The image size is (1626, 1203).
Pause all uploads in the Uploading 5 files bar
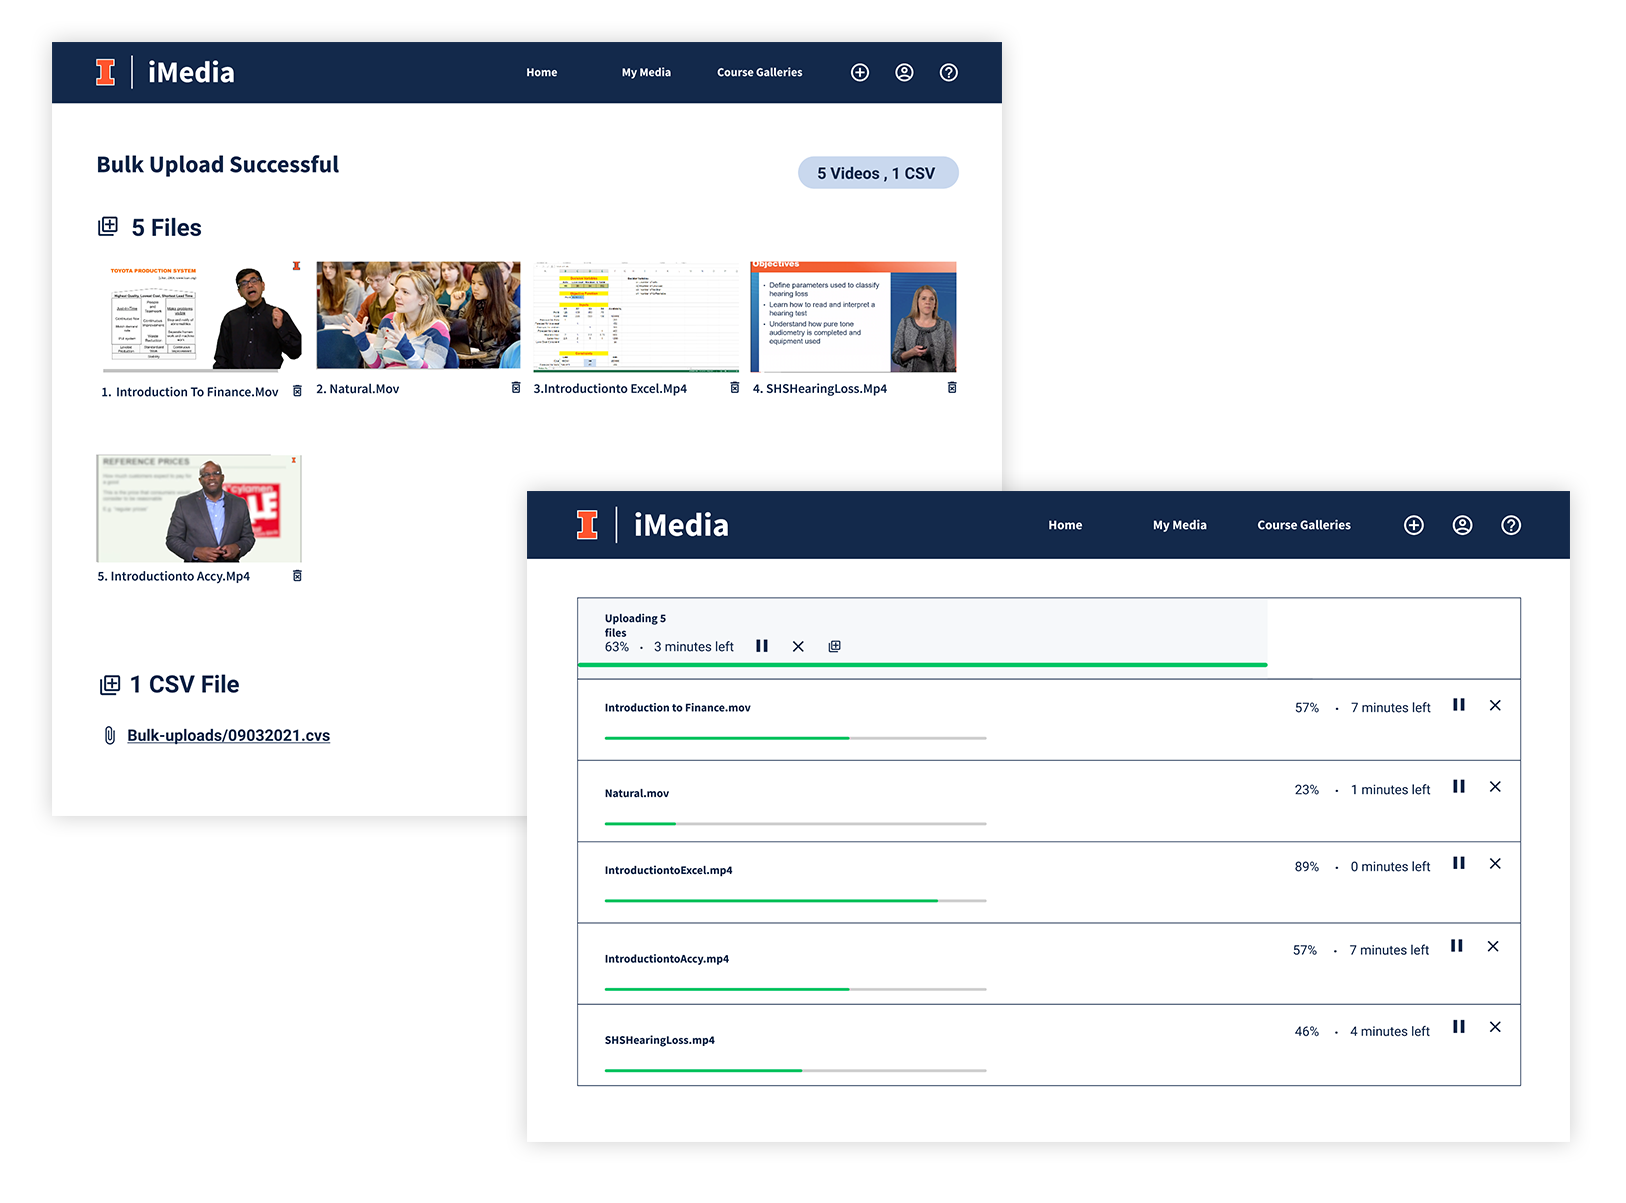(x=762, y=646)
